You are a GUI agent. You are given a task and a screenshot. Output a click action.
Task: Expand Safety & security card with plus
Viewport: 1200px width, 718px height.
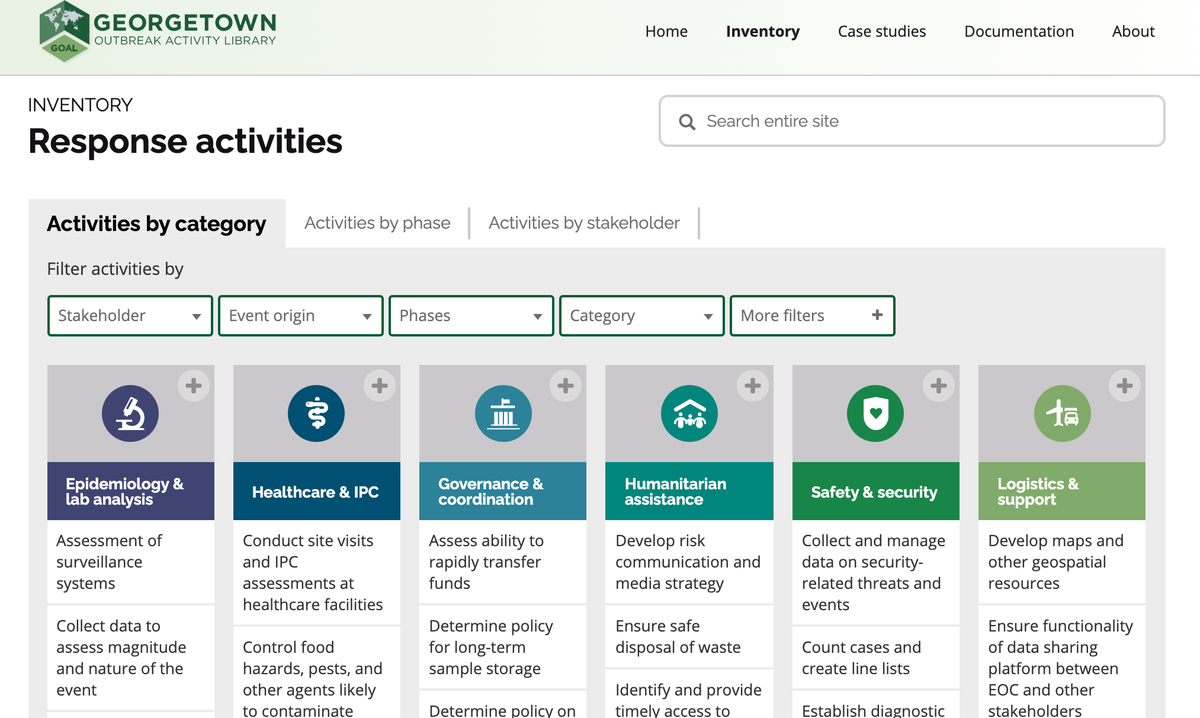tap(939, 385)
